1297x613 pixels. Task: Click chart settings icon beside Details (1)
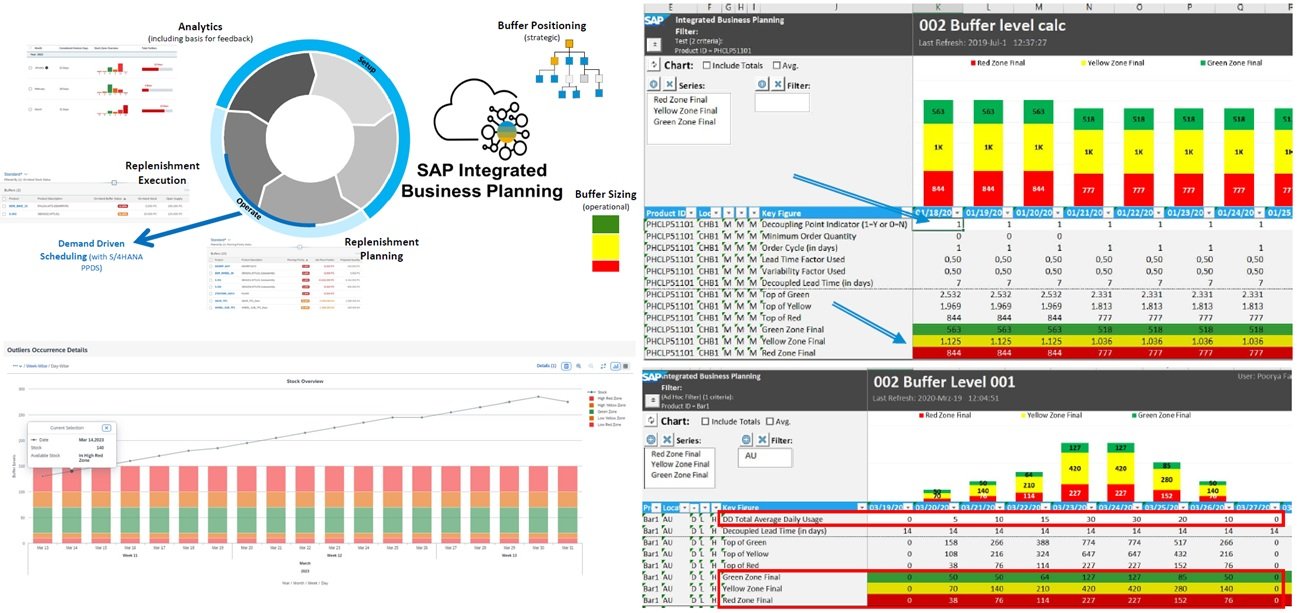coord(566,366)
